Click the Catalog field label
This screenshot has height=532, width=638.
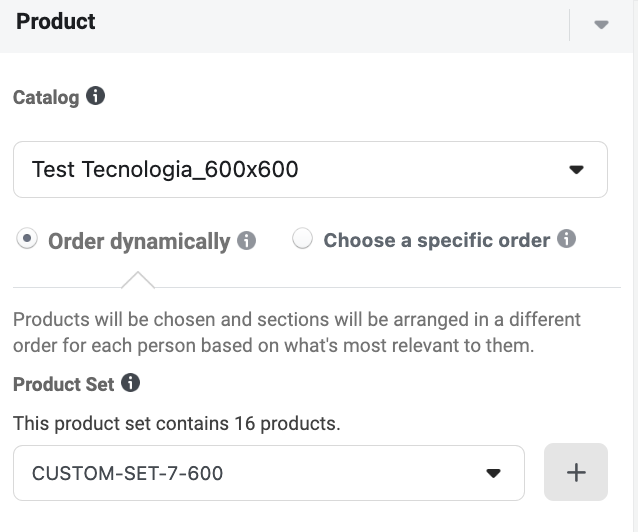(x=46, y=97)
